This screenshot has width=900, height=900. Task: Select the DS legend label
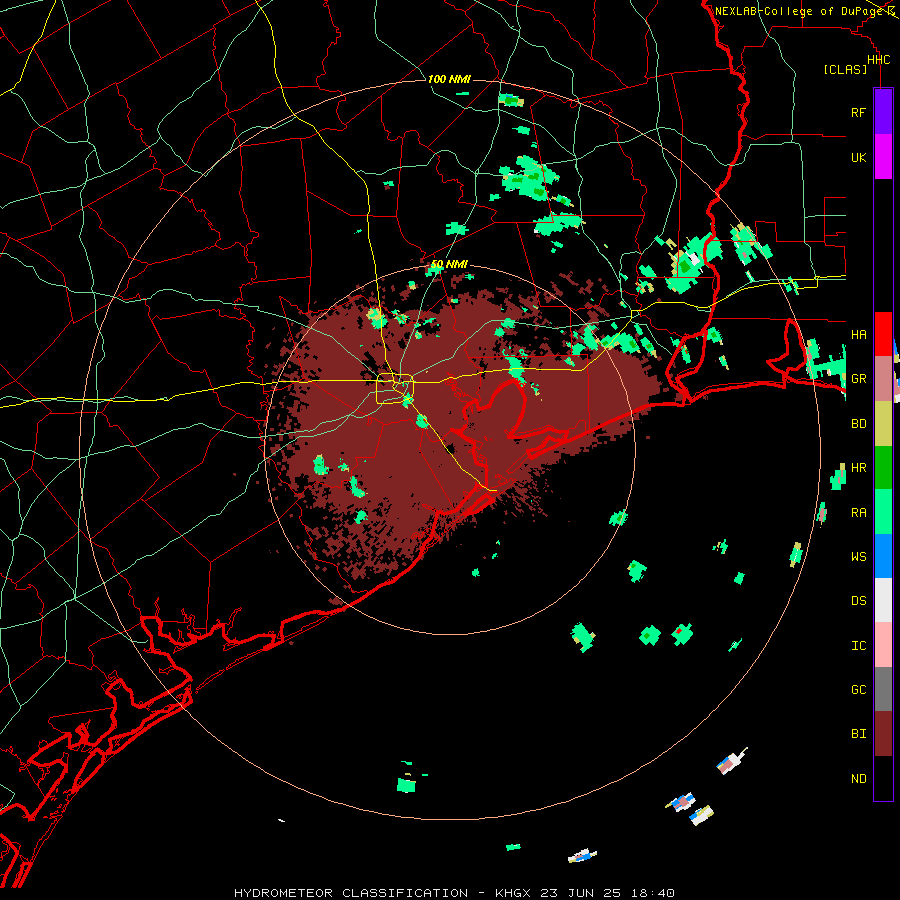[x=858, y=601]
